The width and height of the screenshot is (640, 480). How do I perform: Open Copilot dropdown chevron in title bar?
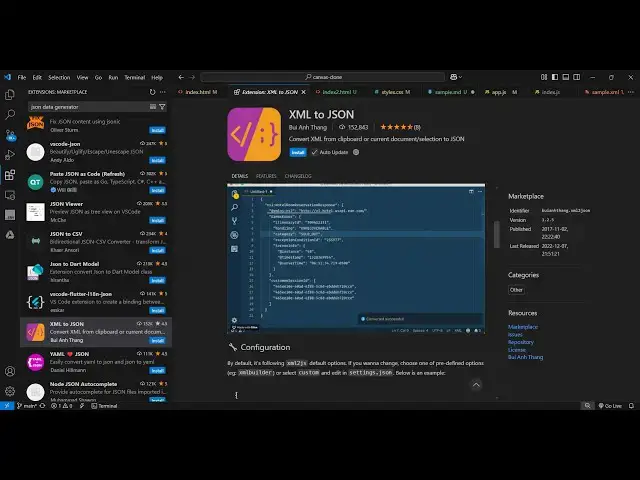coord(460,77)
